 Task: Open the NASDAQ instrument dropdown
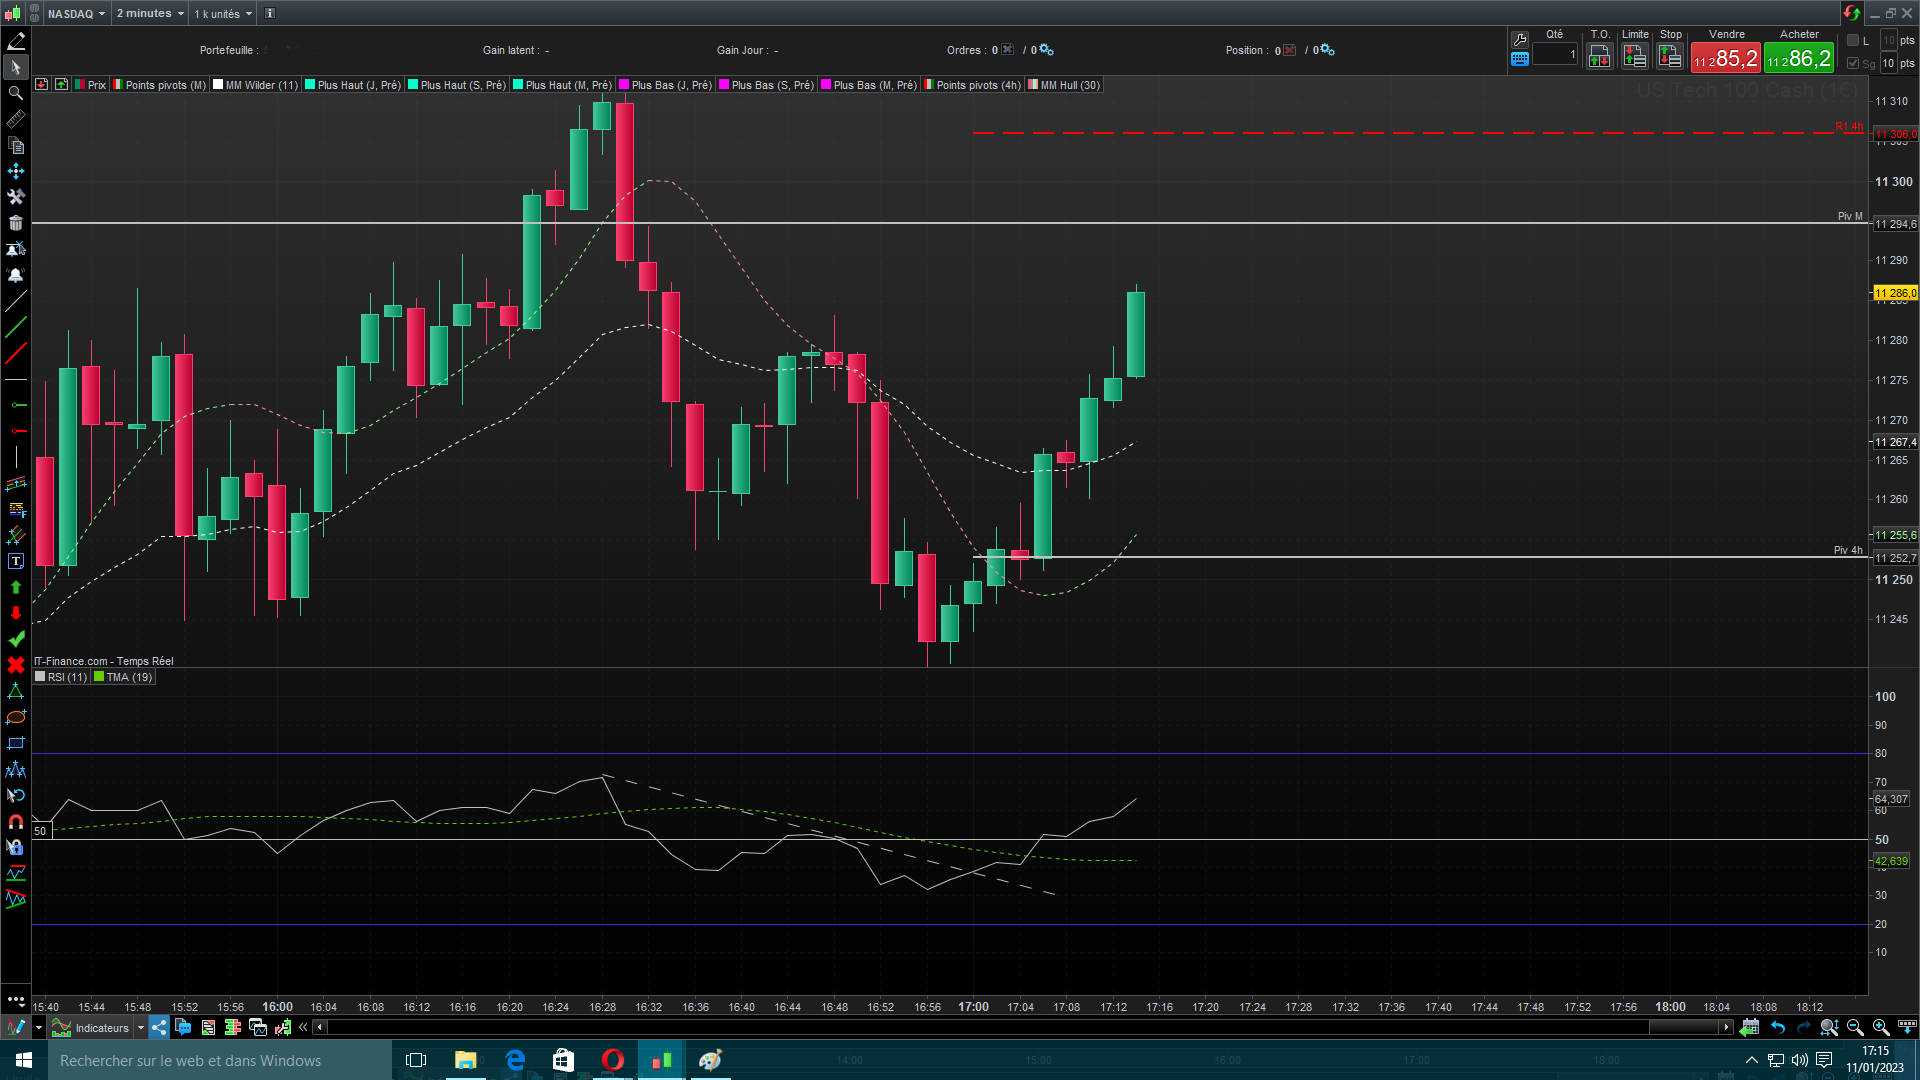pos(76,13)
